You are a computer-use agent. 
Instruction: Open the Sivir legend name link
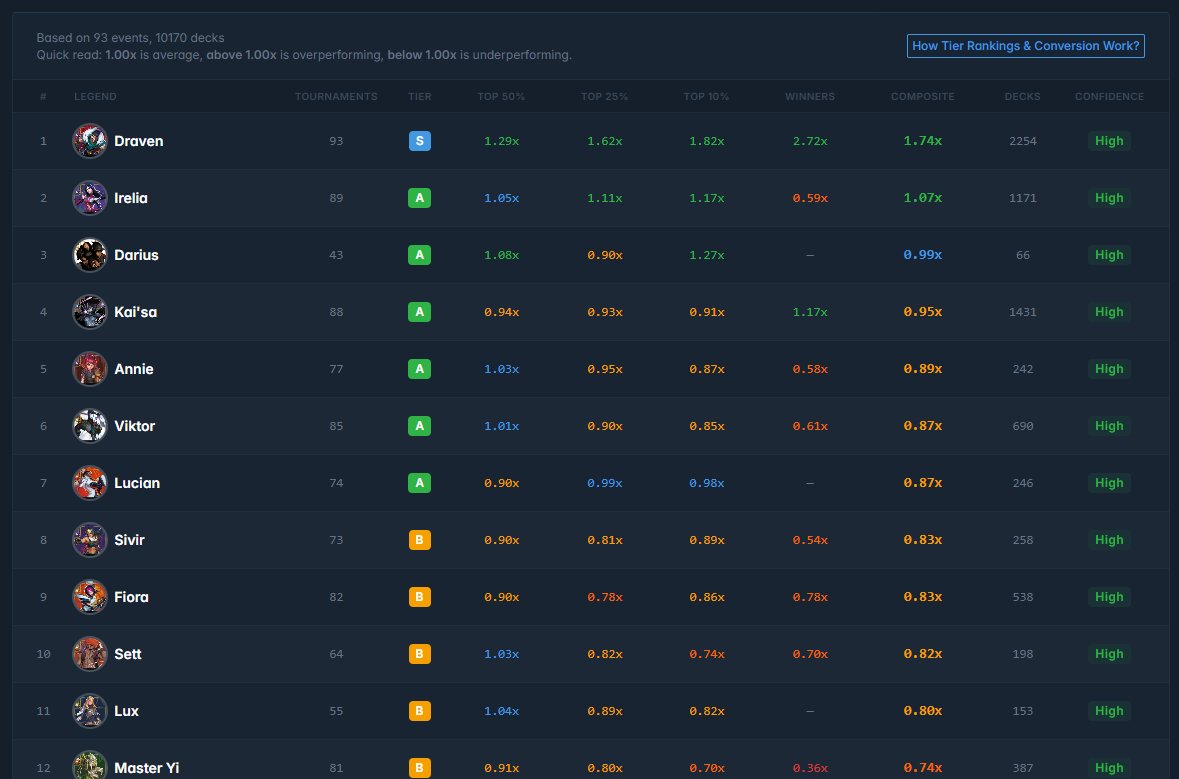tap(129, 540)
